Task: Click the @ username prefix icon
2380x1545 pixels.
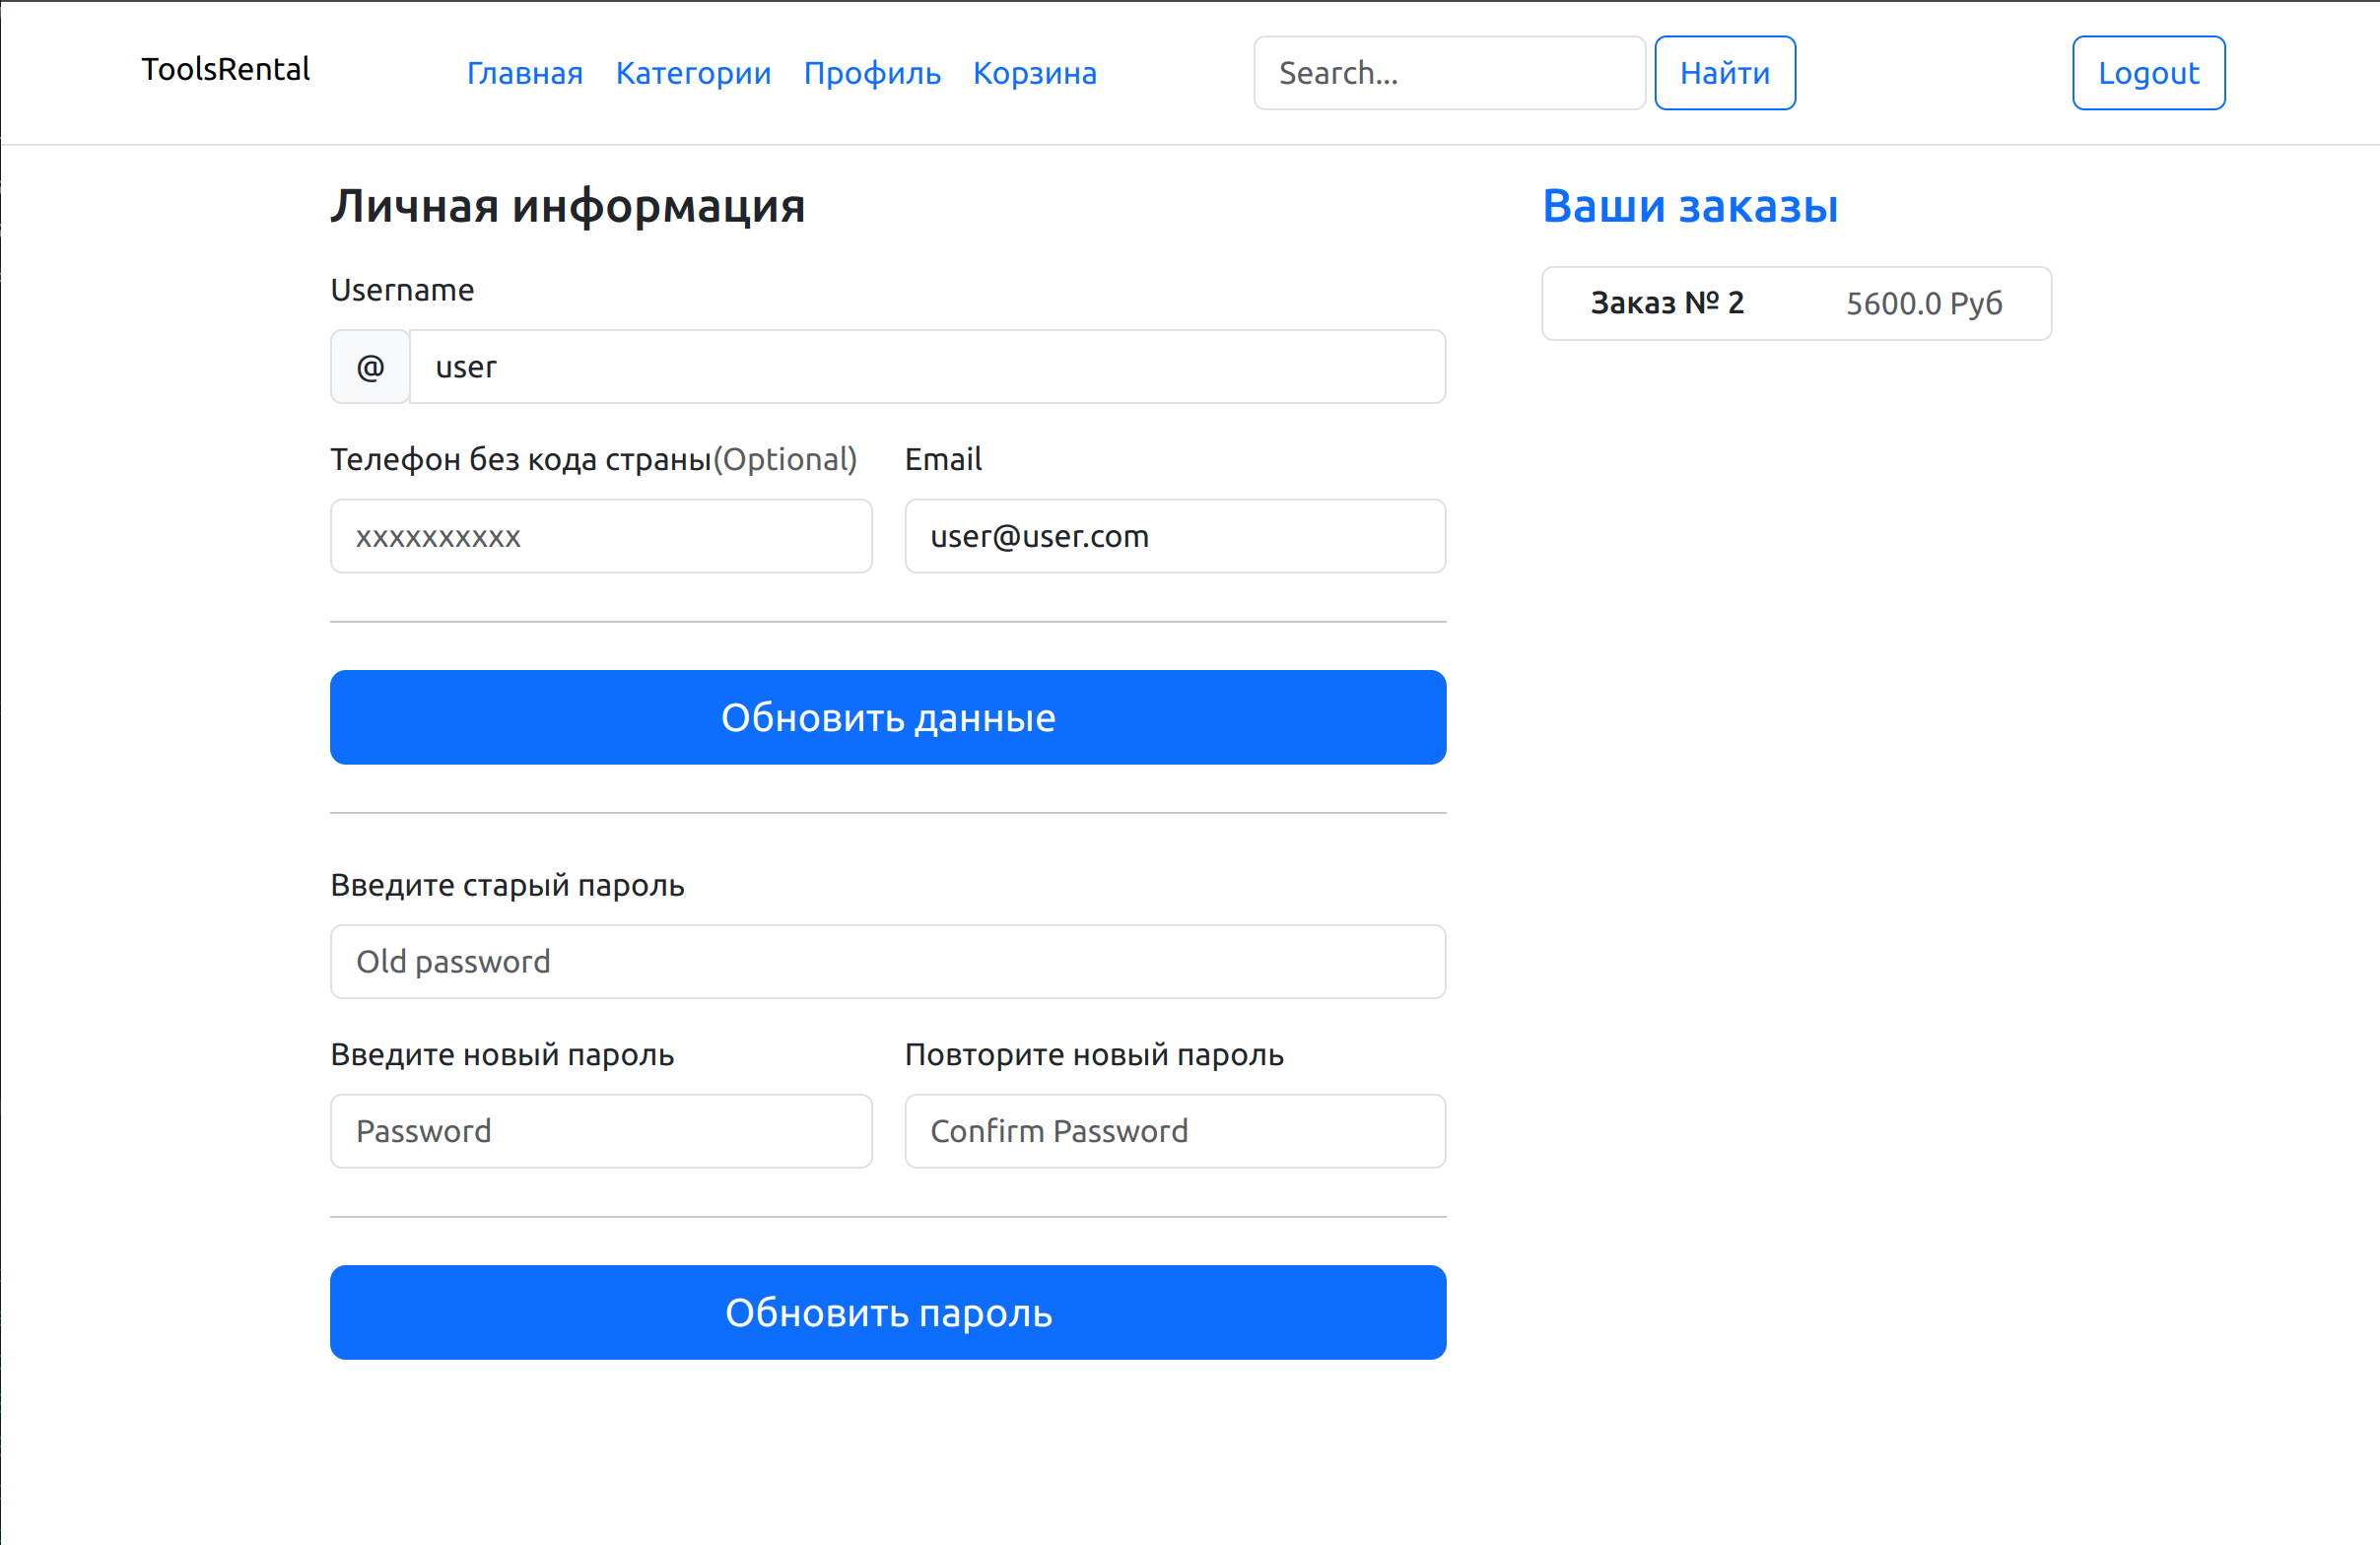Action: click(370, 367)
